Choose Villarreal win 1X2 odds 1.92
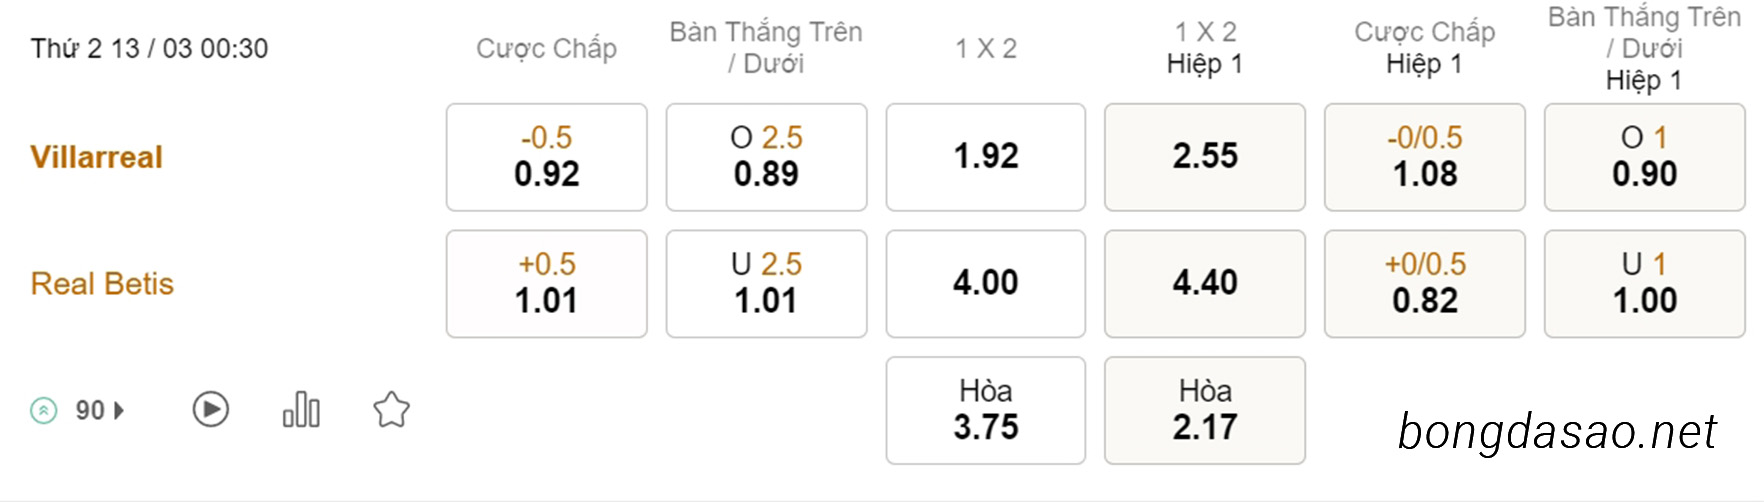The height and width of the screenshot is (502, 1764). [x=986, y=157]
